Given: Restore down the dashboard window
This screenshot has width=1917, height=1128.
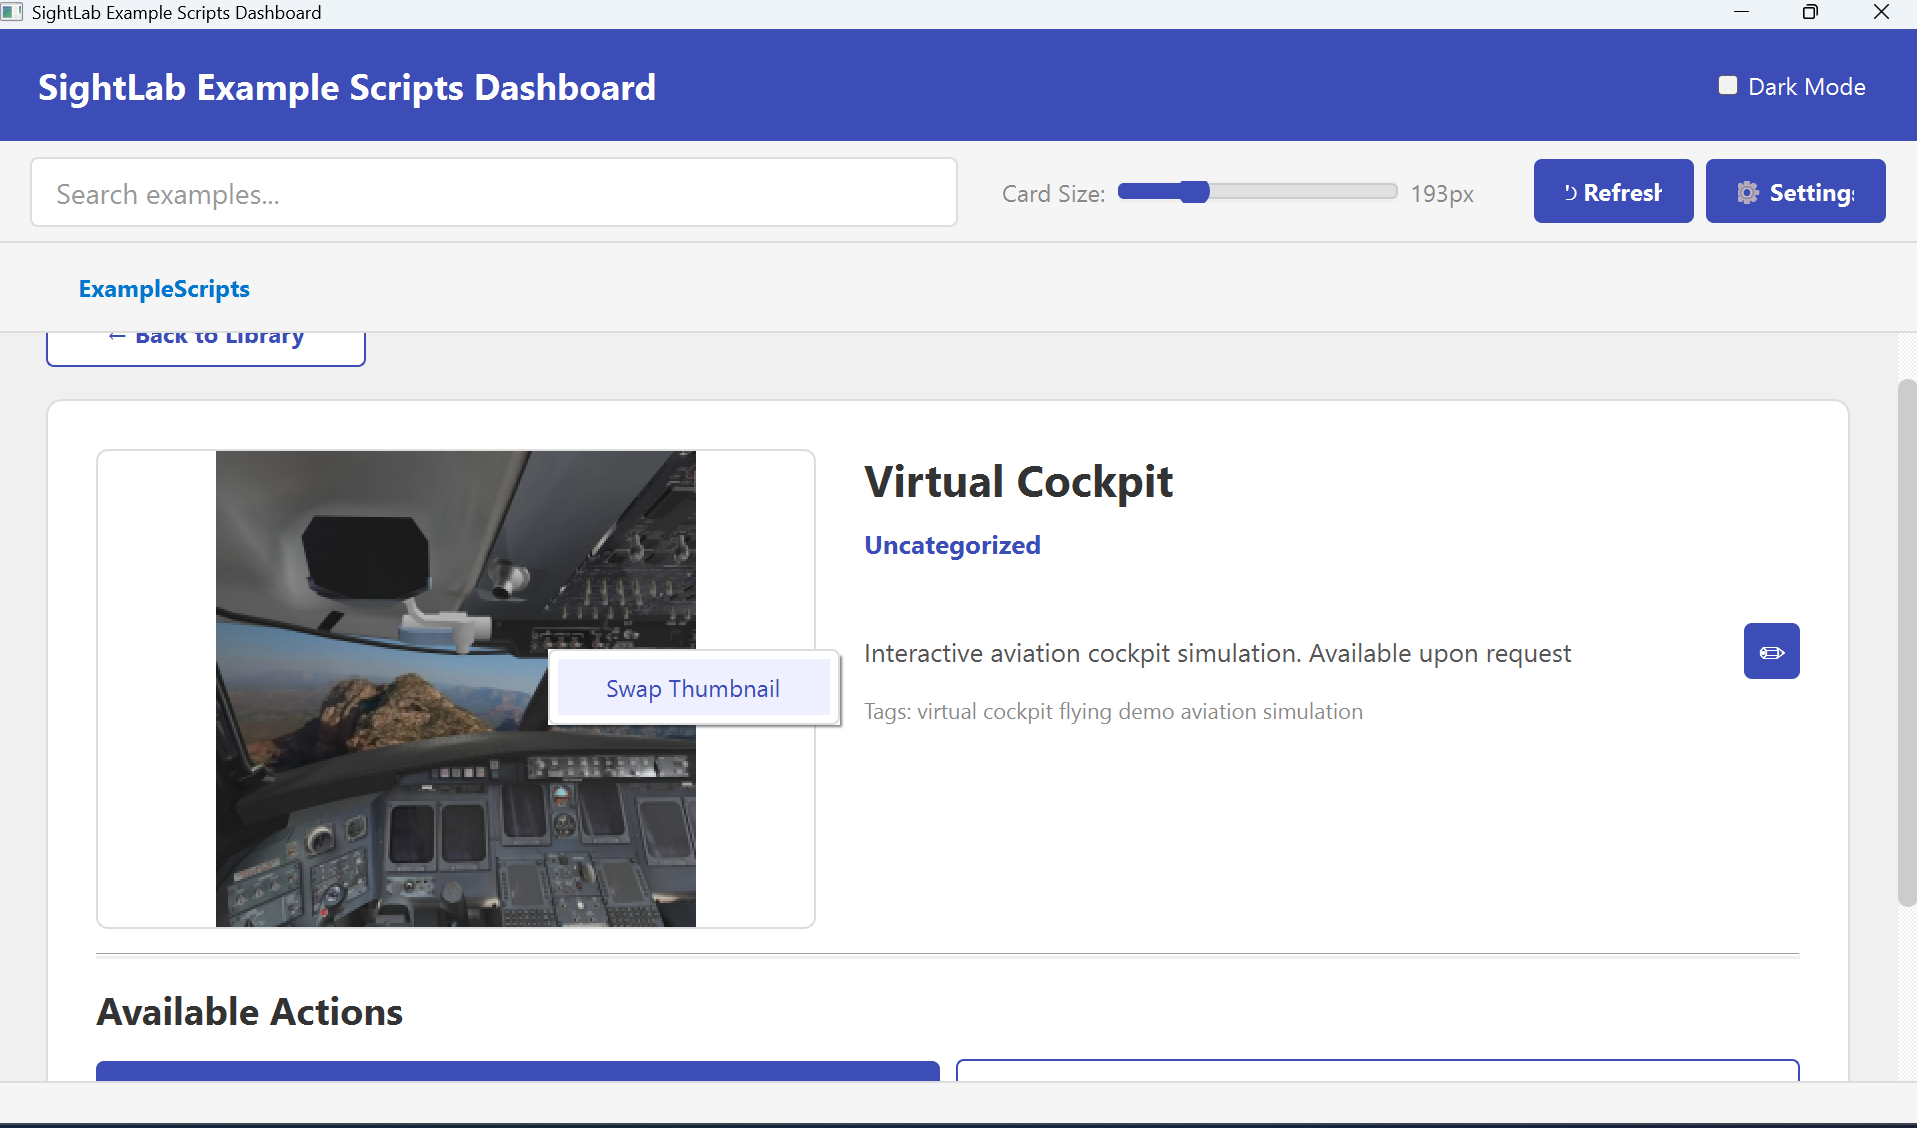Looking at the screenshot, I should pos(1810,13).
